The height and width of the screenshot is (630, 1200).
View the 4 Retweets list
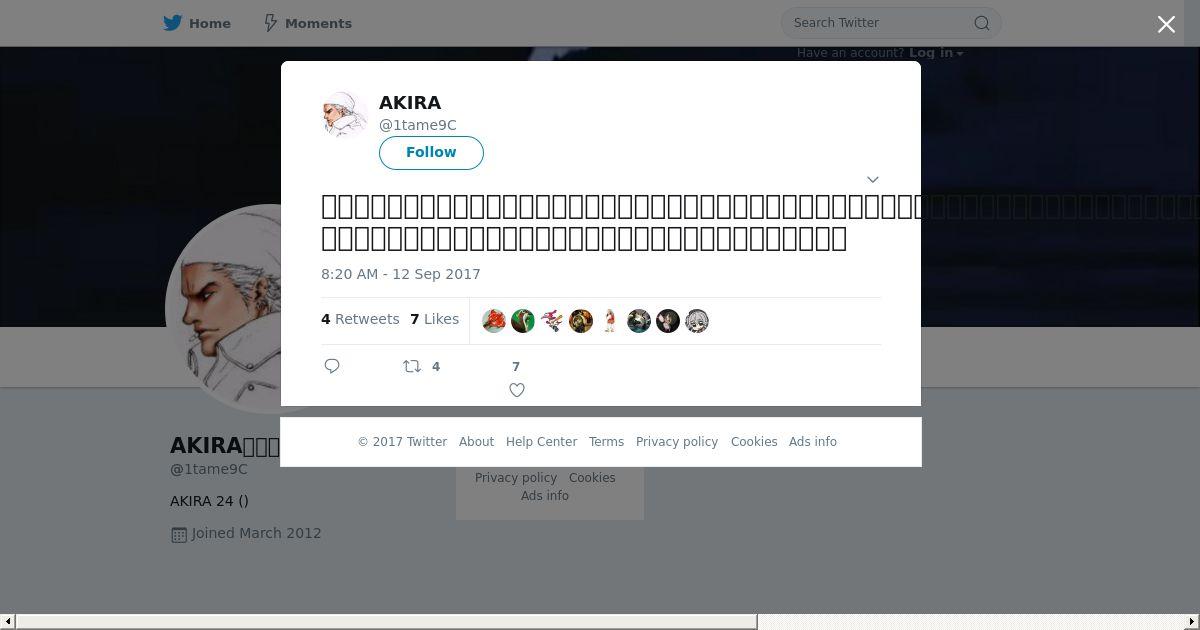[x=360, y=319]
